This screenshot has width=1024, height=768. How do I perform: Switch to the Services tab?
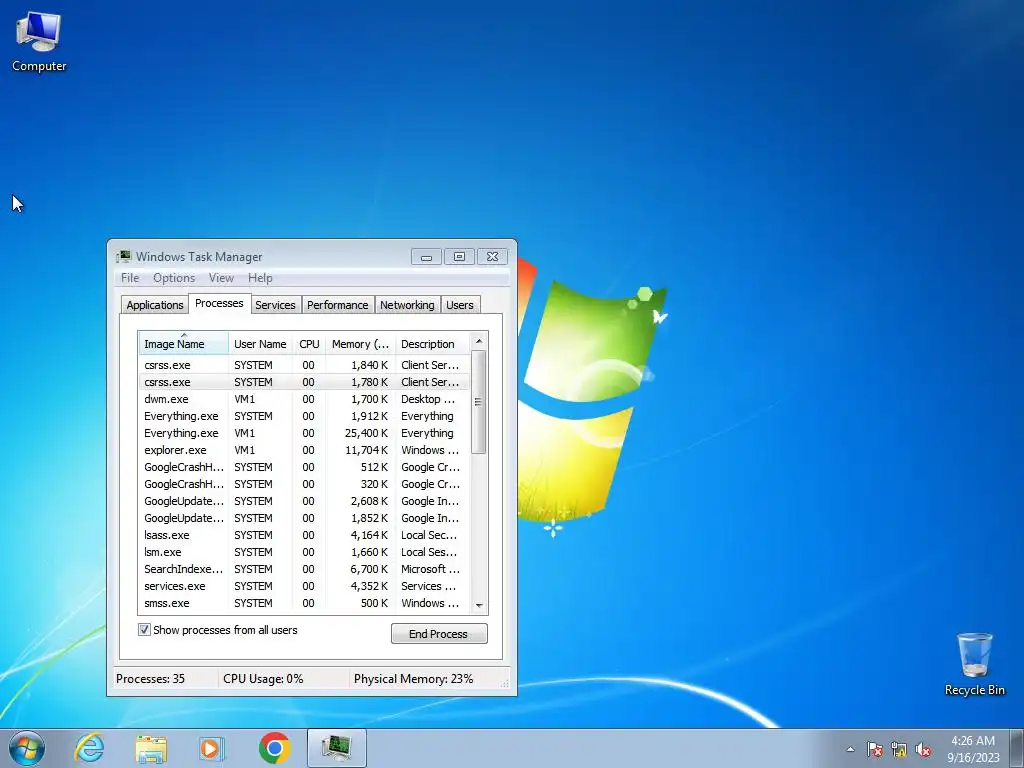tap(275, 305)
